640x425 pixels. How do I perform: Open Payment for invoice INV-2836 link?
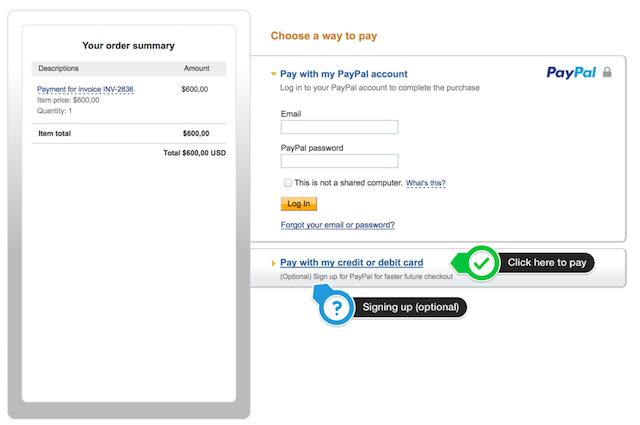coord(85,89)
